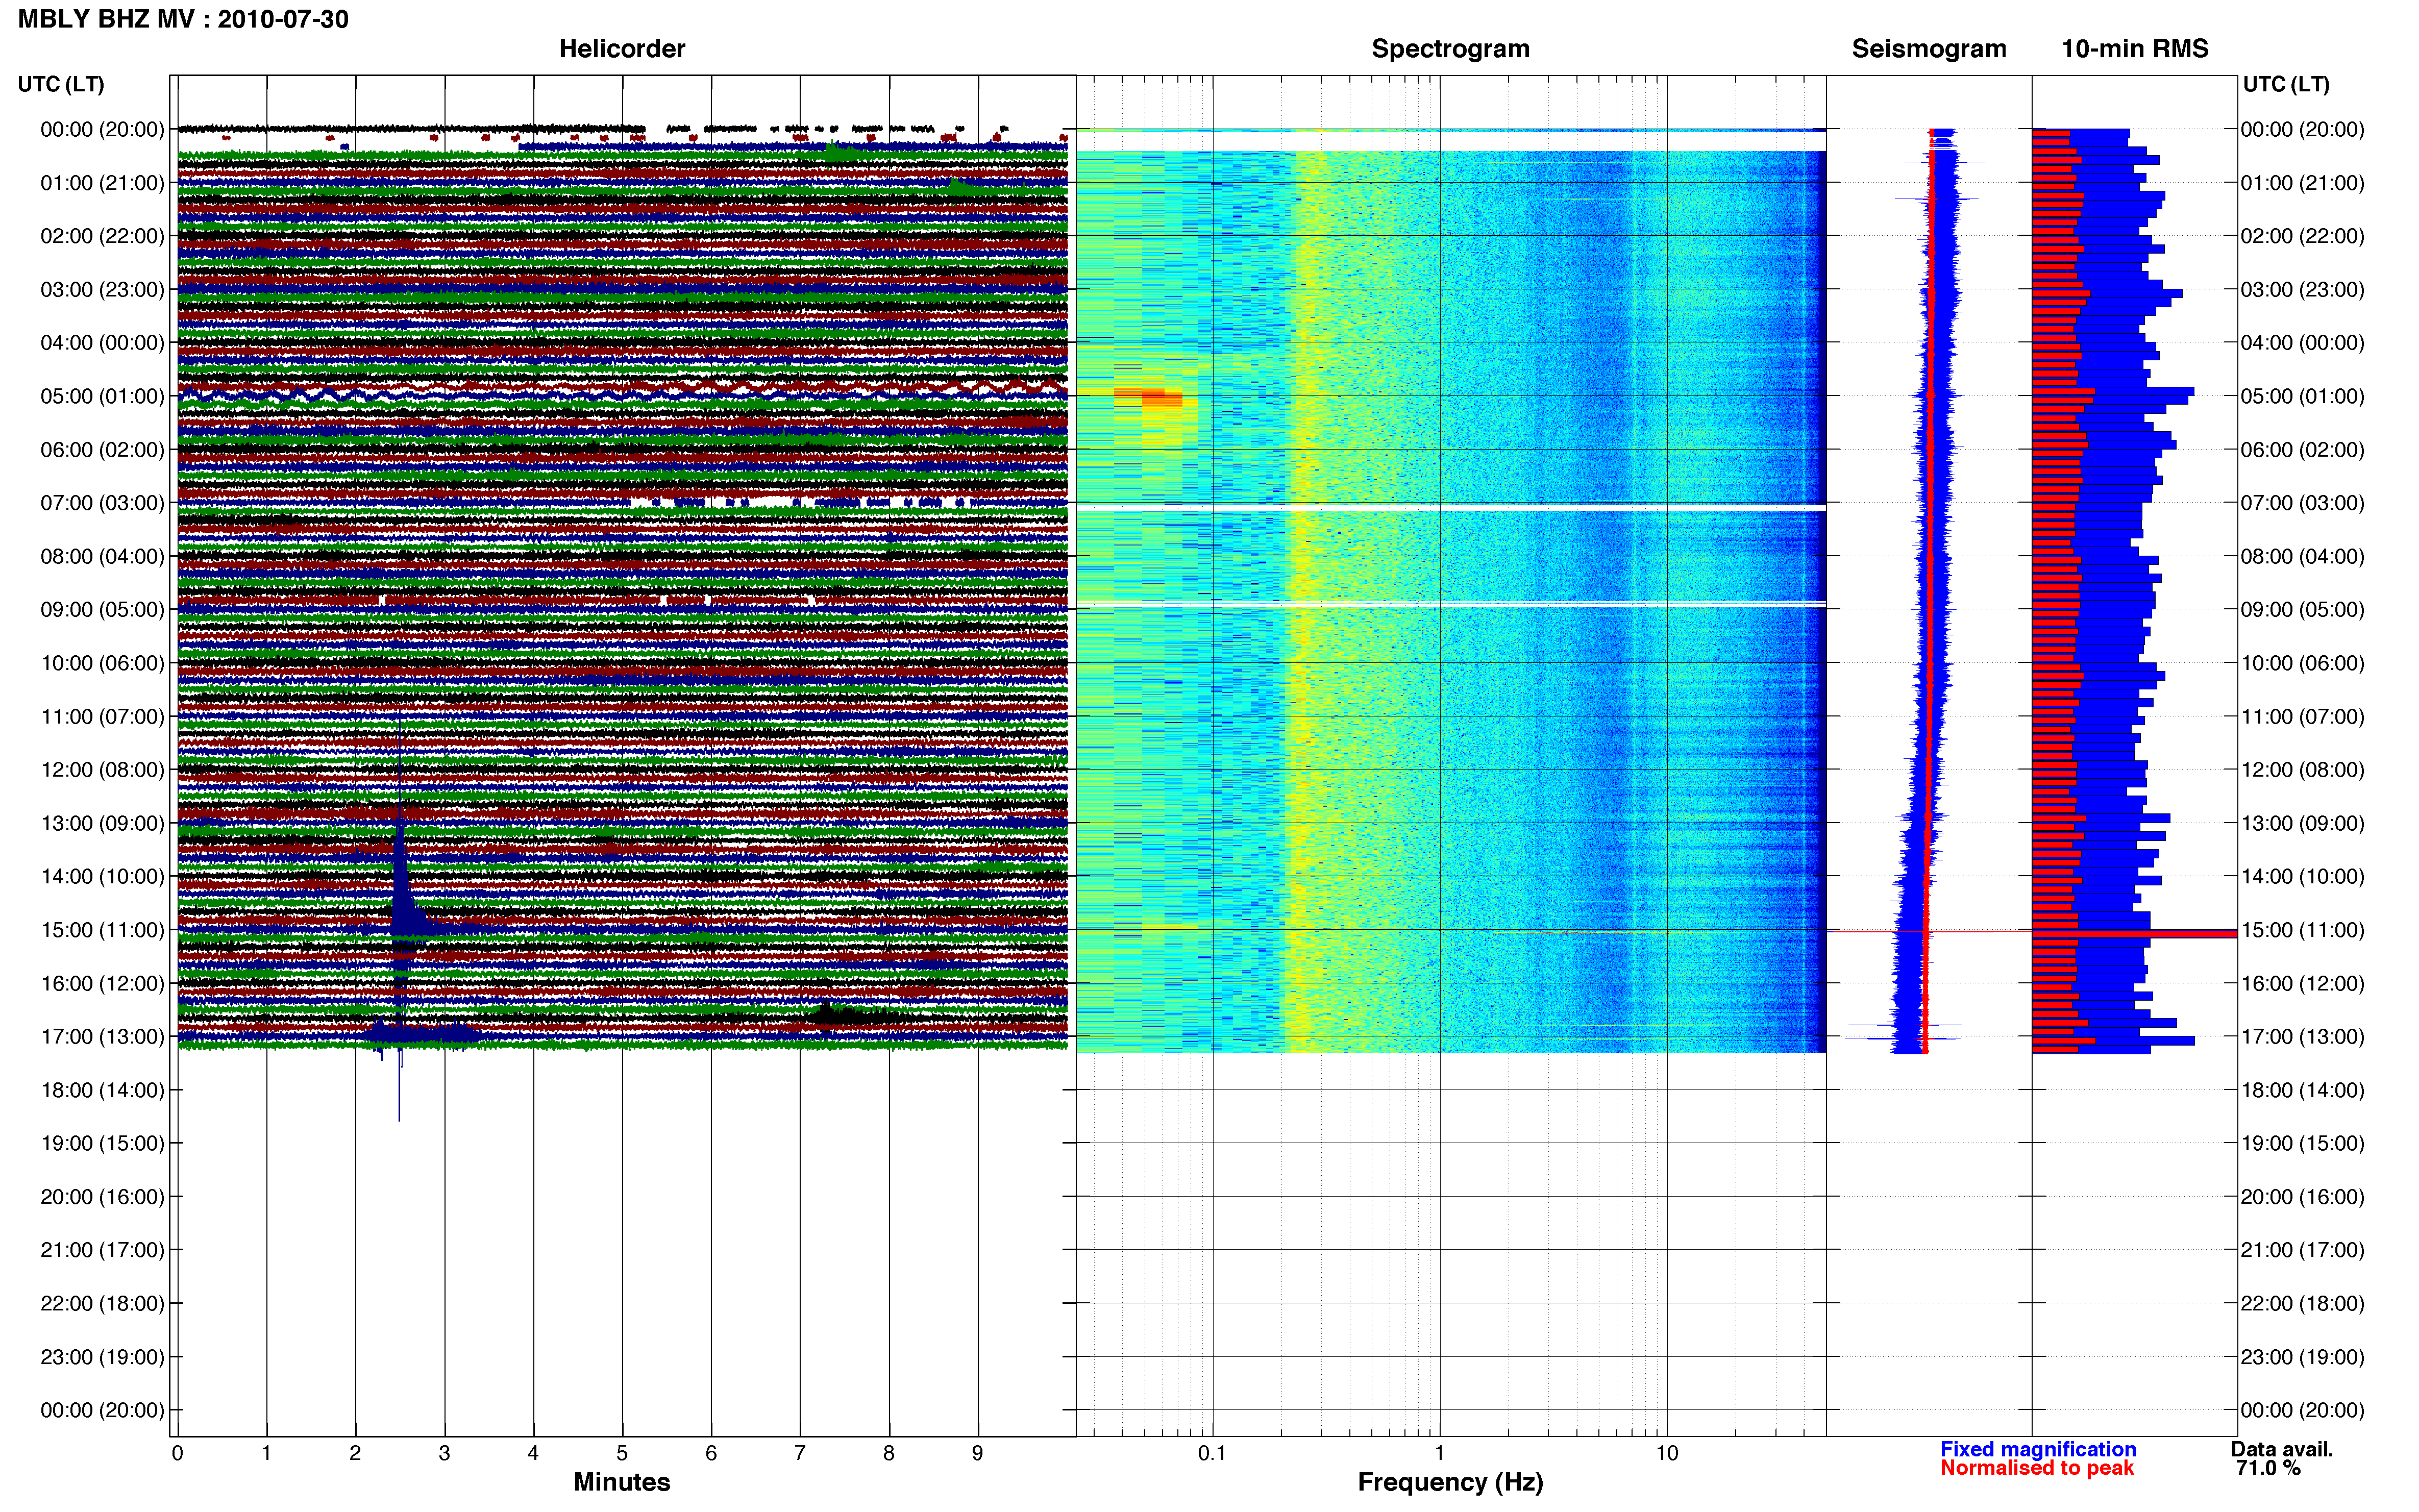Click the Spectrogram panel heading
2419x1512 pixels.
(x=1450, y=48)
